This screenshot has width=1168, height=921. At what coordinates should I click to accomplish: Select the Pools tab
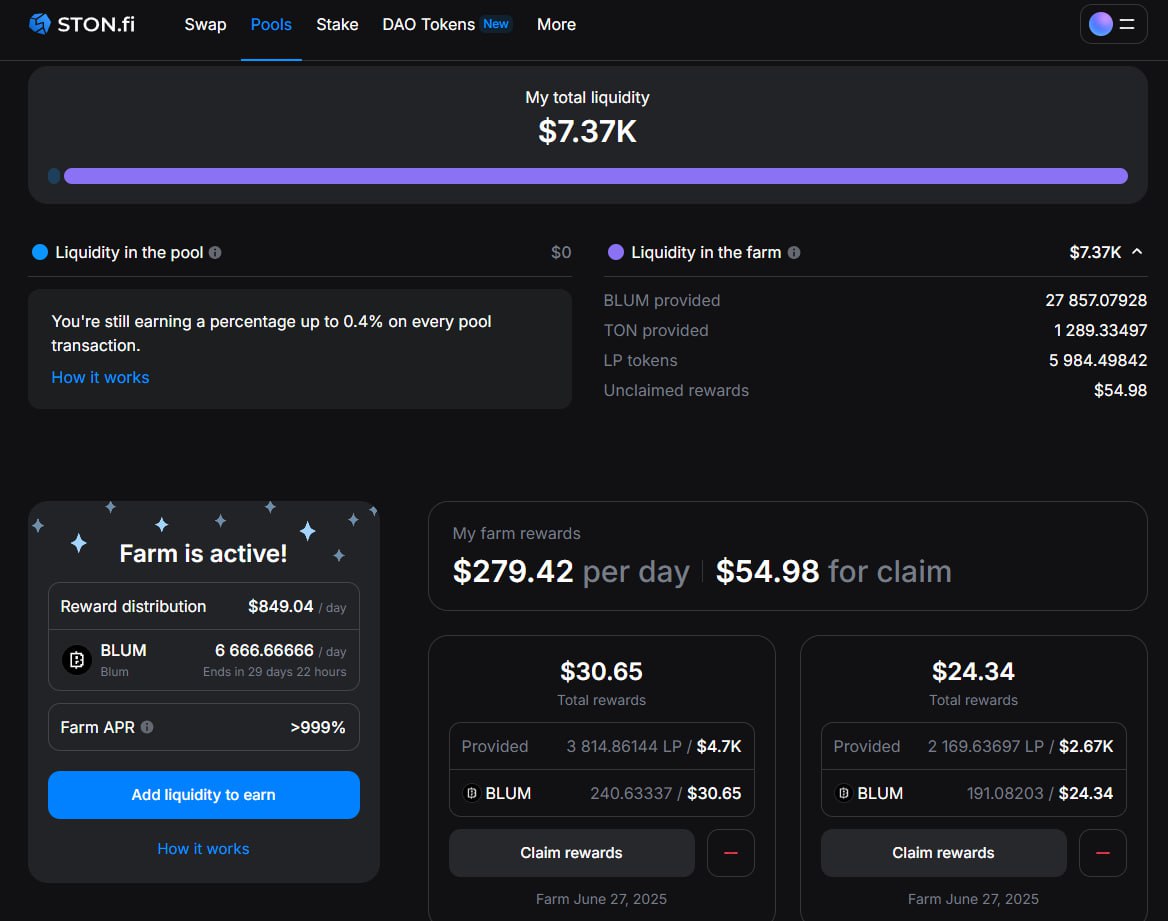point(271,25)
